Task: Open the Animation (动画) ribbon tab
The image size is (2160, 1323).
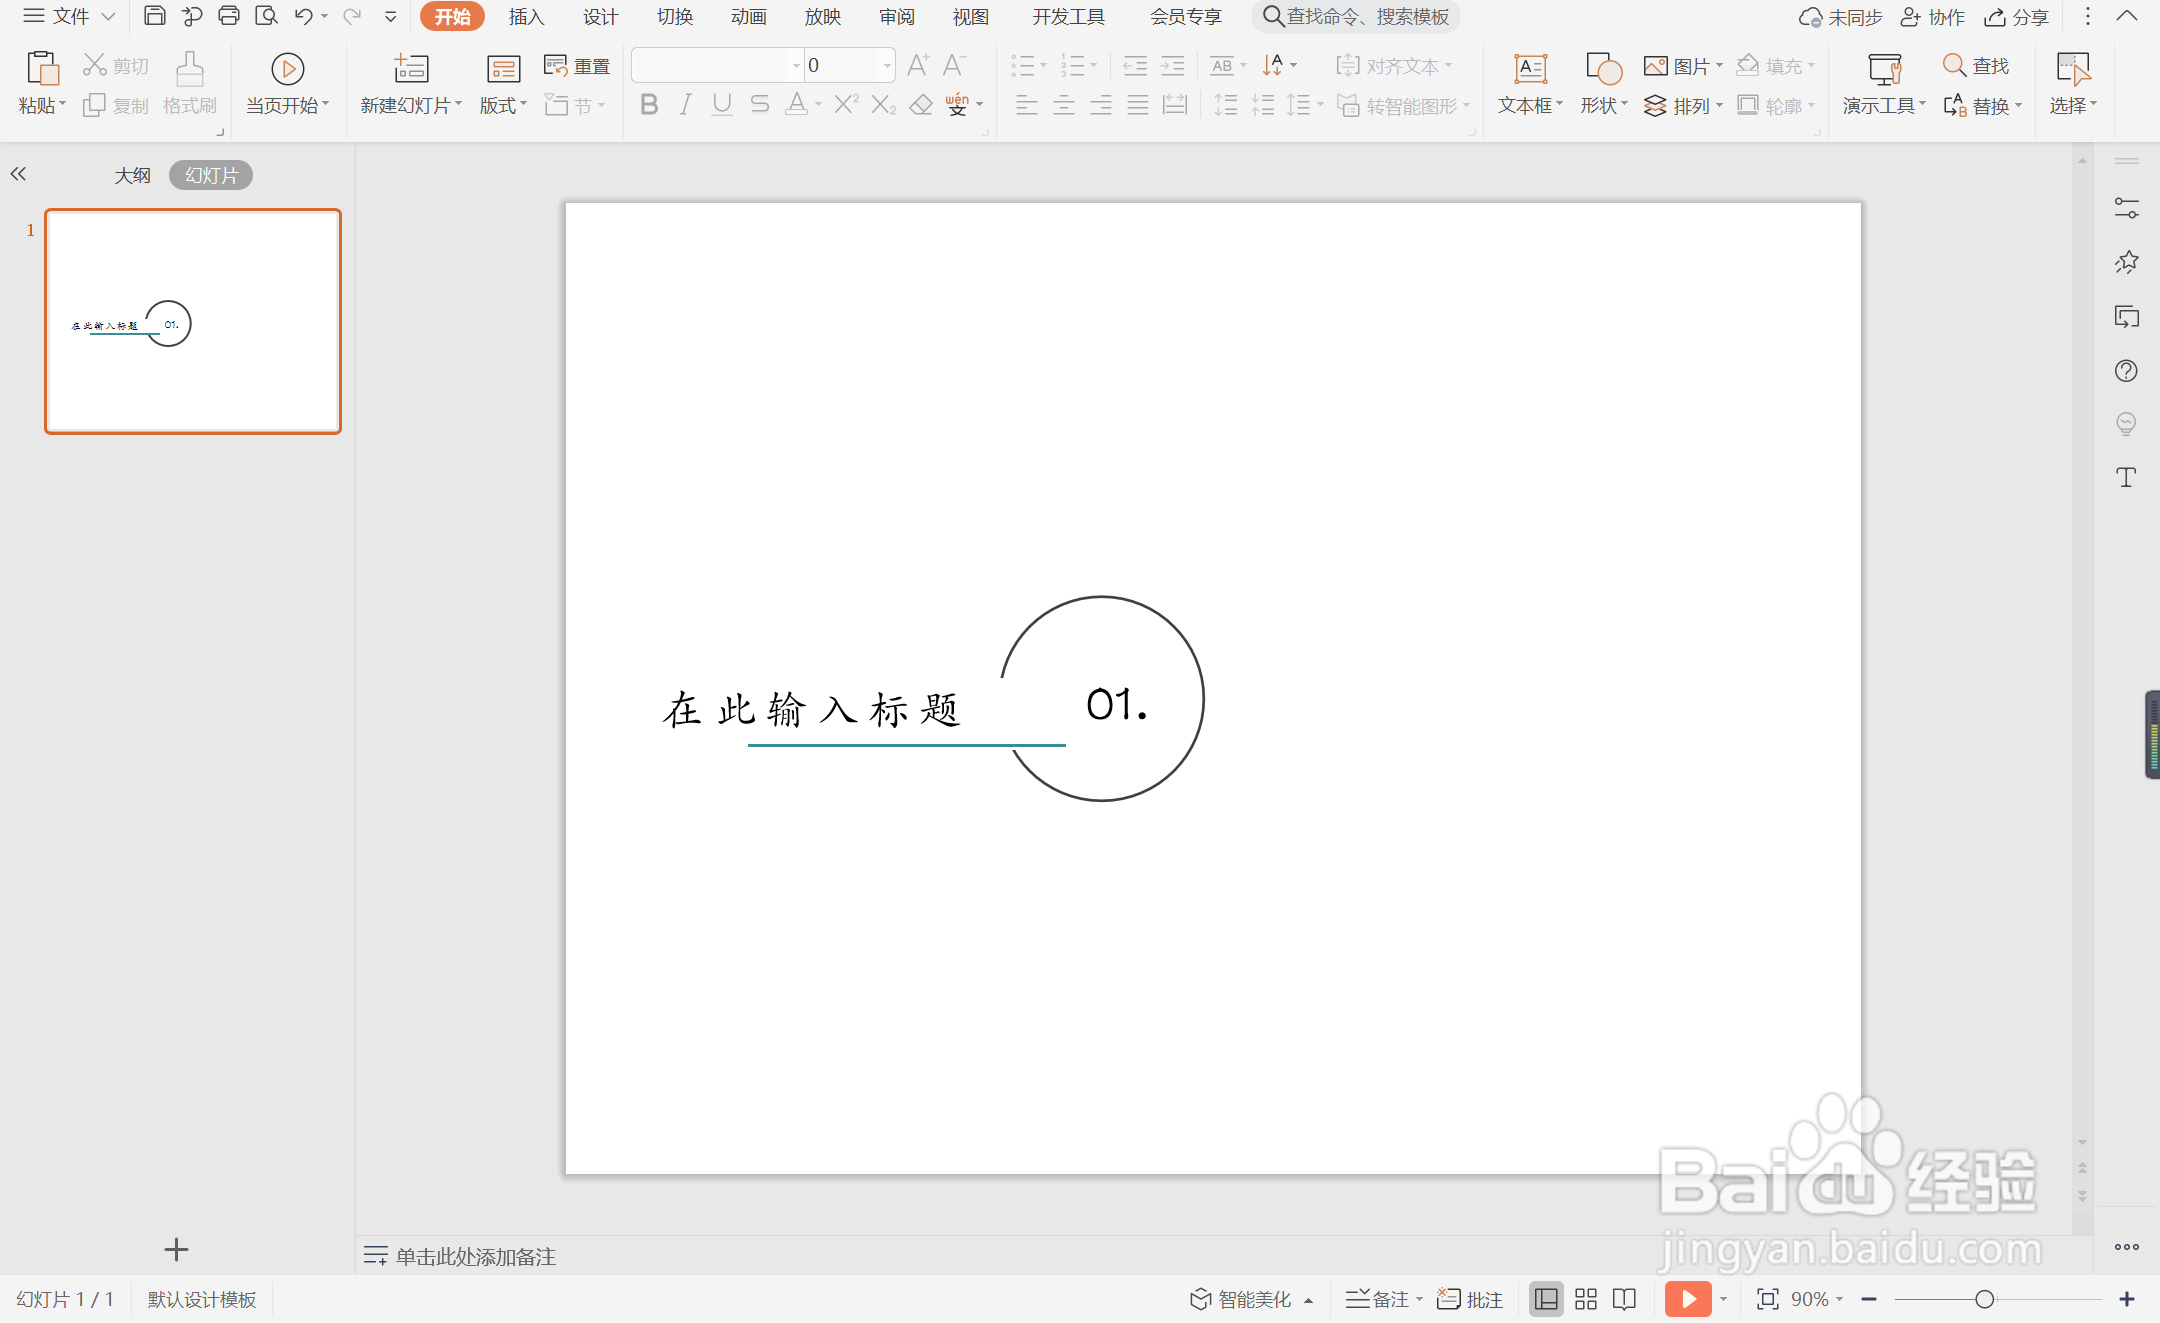Action: tap(748, 17)
